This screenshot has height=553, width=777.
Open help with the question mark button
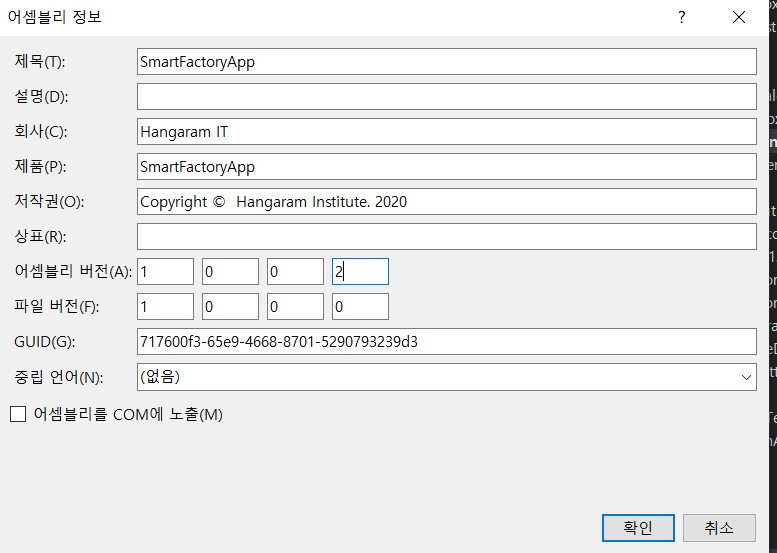point(682,17)
